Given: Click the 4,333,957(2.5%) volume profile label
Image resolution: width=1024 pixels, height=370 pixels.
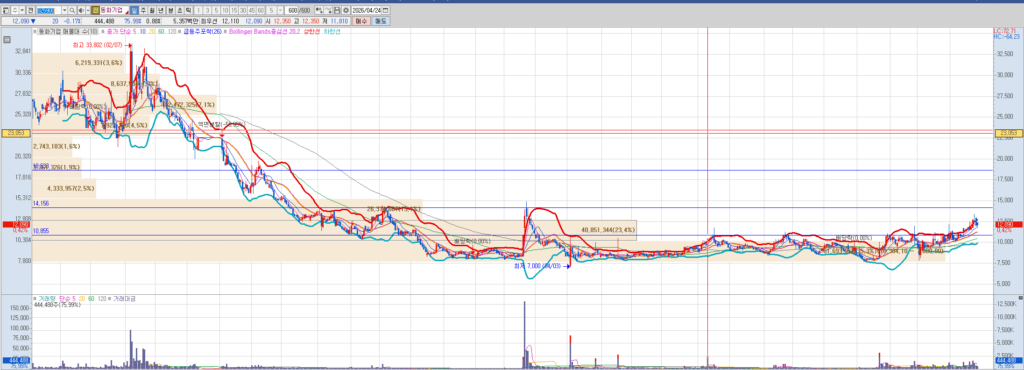Looking at the screenshot, I should pyautogui.click(x=71, y=189).
